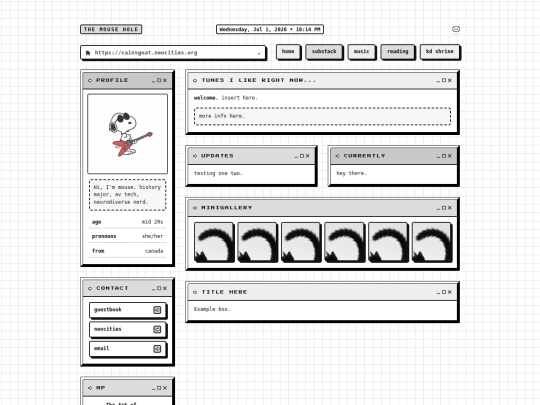540x405 pixels.
Task: Close the Minigallery window
Action: [450, 208]
